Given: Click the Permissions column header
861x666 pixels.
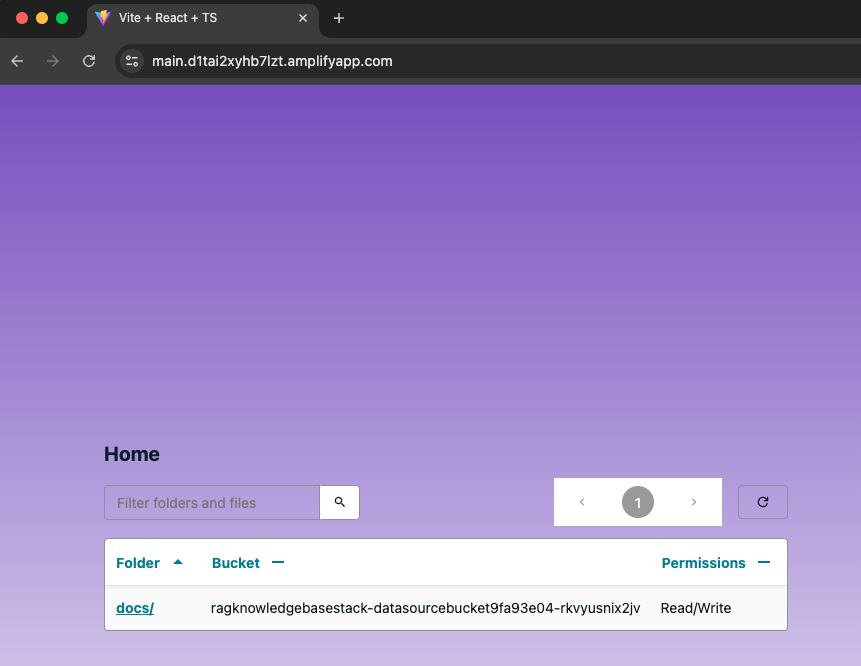Looking at the screenshot, I should (703, 563).
